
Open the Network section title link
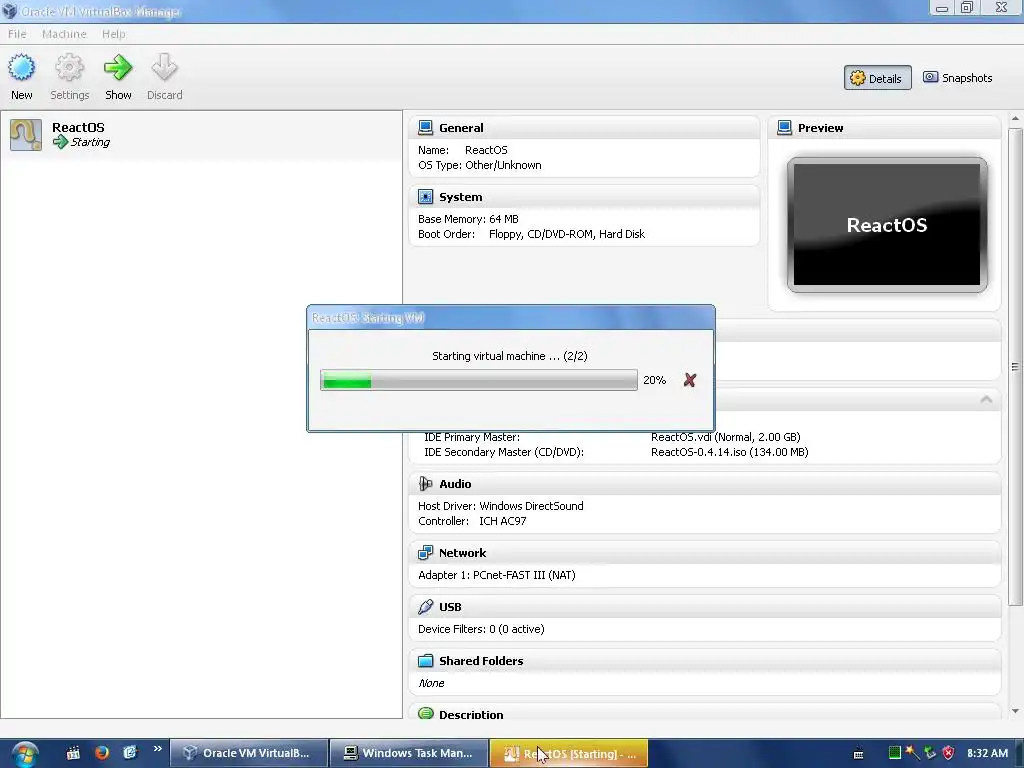click(462, 553)
